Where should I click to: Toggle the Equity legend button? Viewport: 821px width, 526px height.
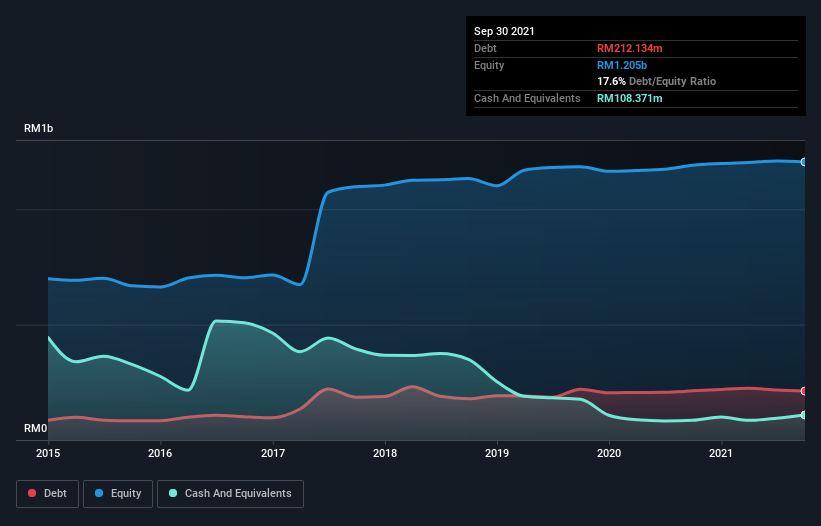(118, 494)
